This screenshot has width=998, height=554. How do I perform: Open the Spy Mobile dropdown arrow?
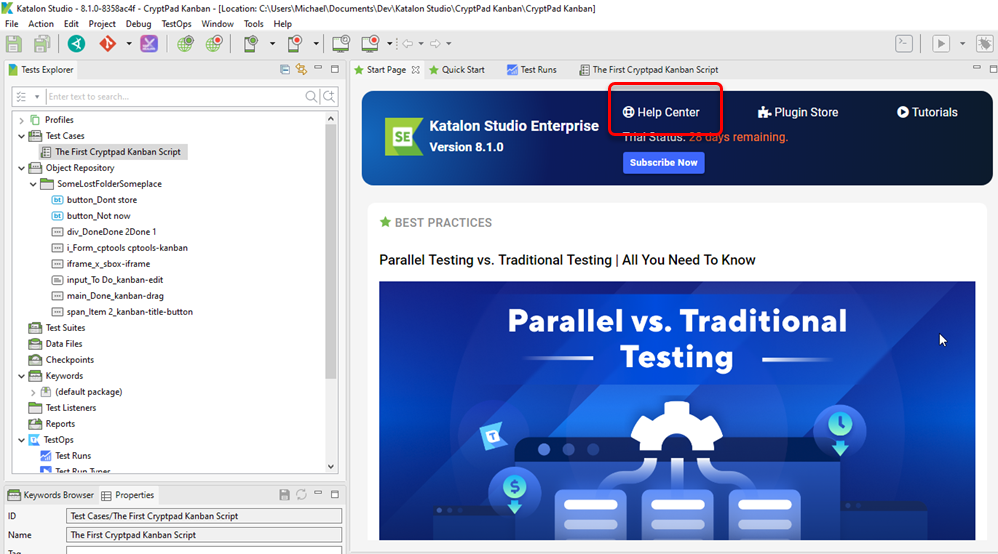pos(272,43)
